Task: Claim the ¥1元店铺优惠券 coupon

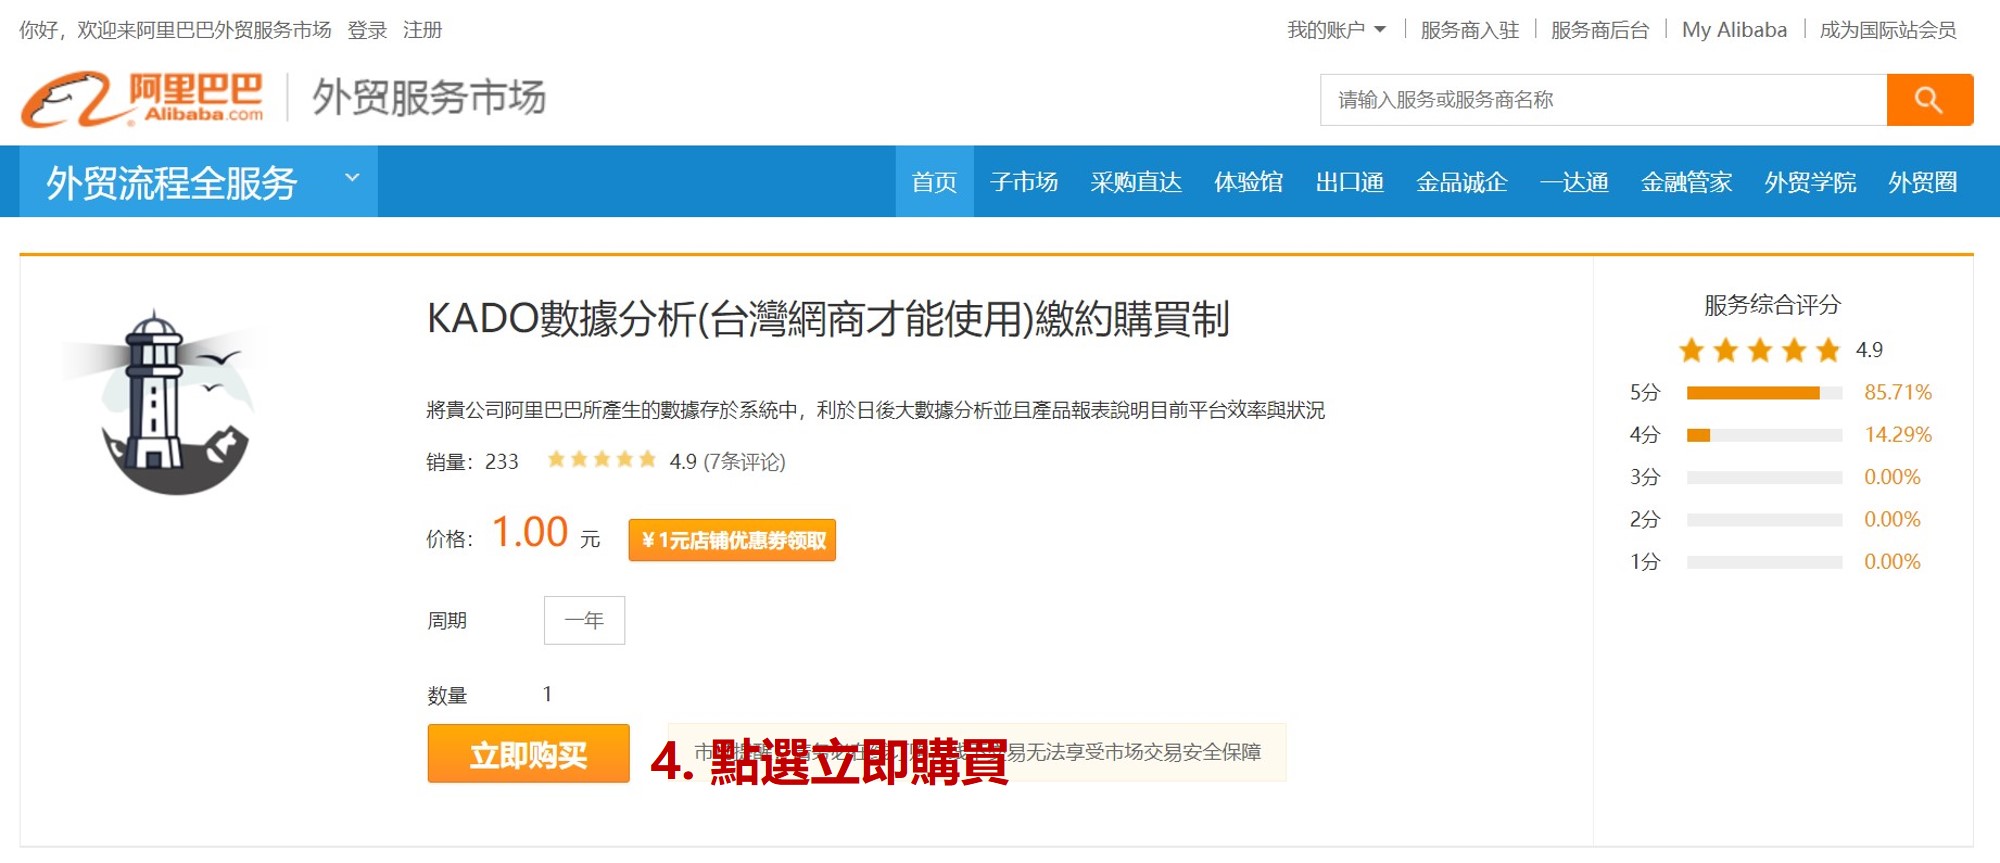Action: pyautogui.click(x=732, y=540)
